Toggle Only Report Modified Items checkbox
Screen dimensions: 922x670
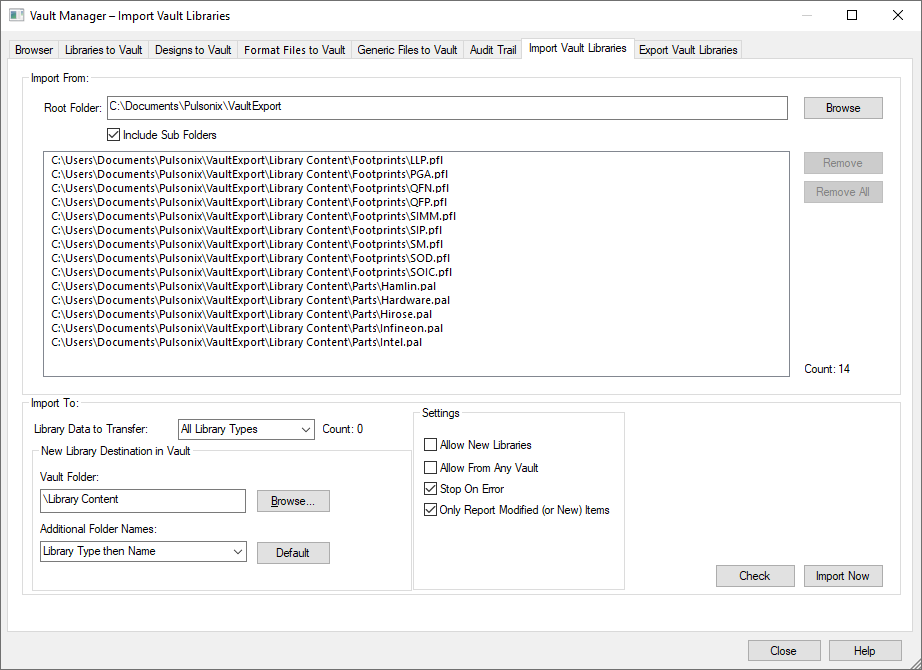431,510
